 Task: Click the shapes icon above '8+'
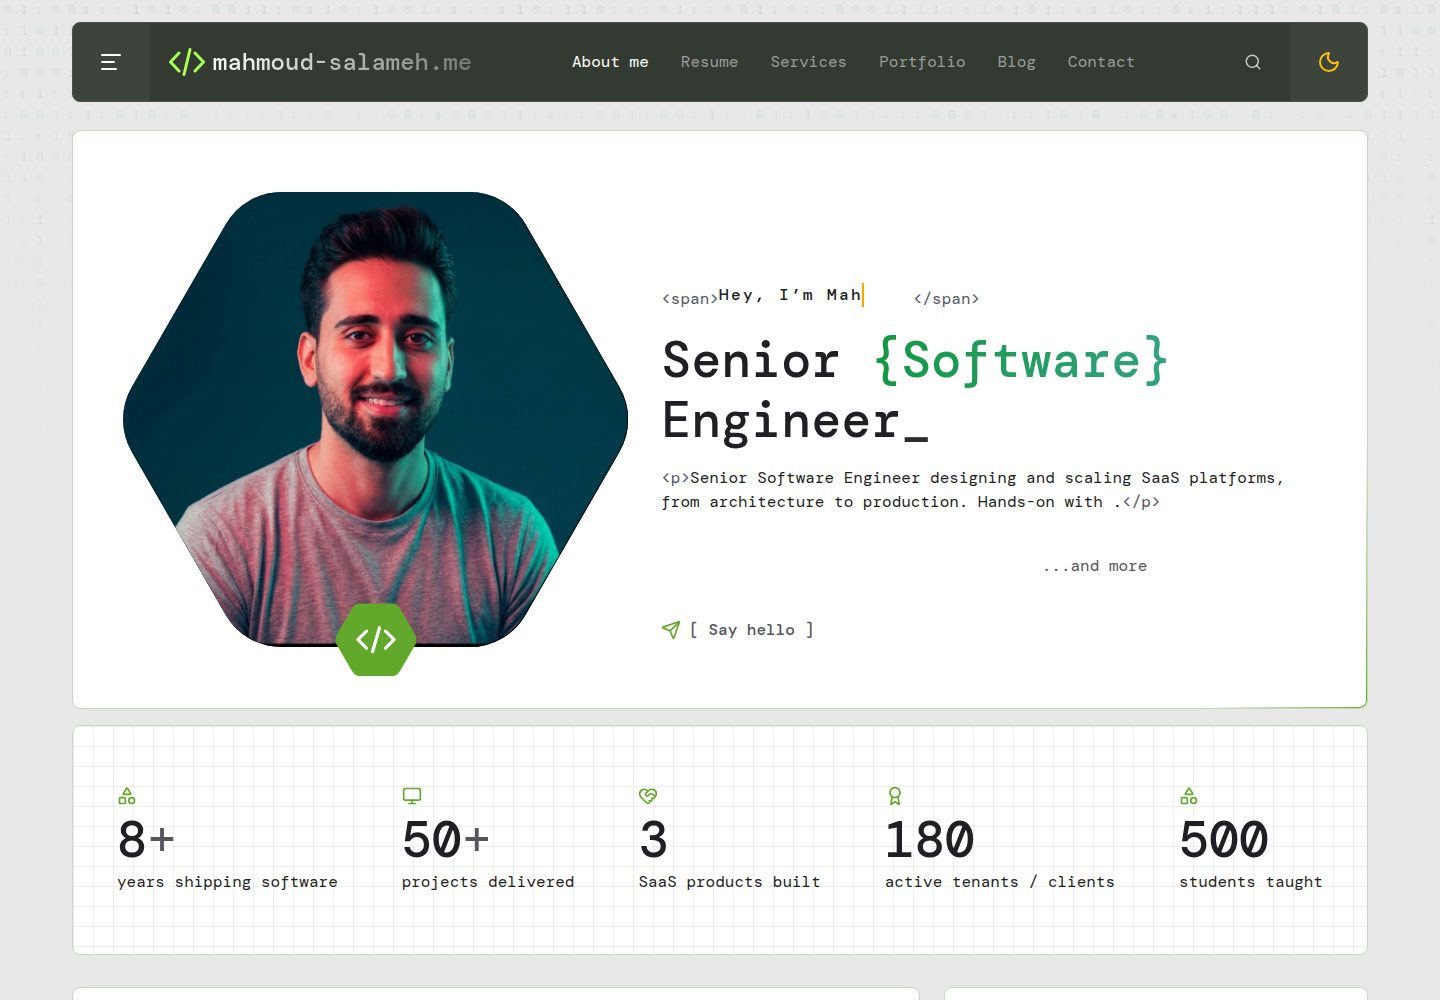(126, 796)
